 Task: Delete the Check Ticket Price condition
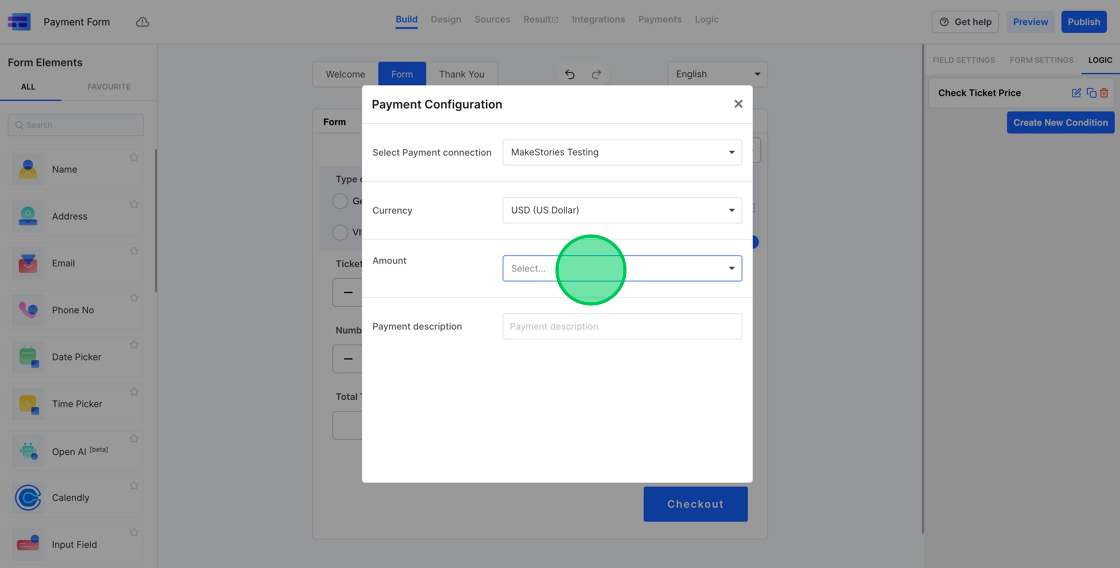tap(1104, 93)
